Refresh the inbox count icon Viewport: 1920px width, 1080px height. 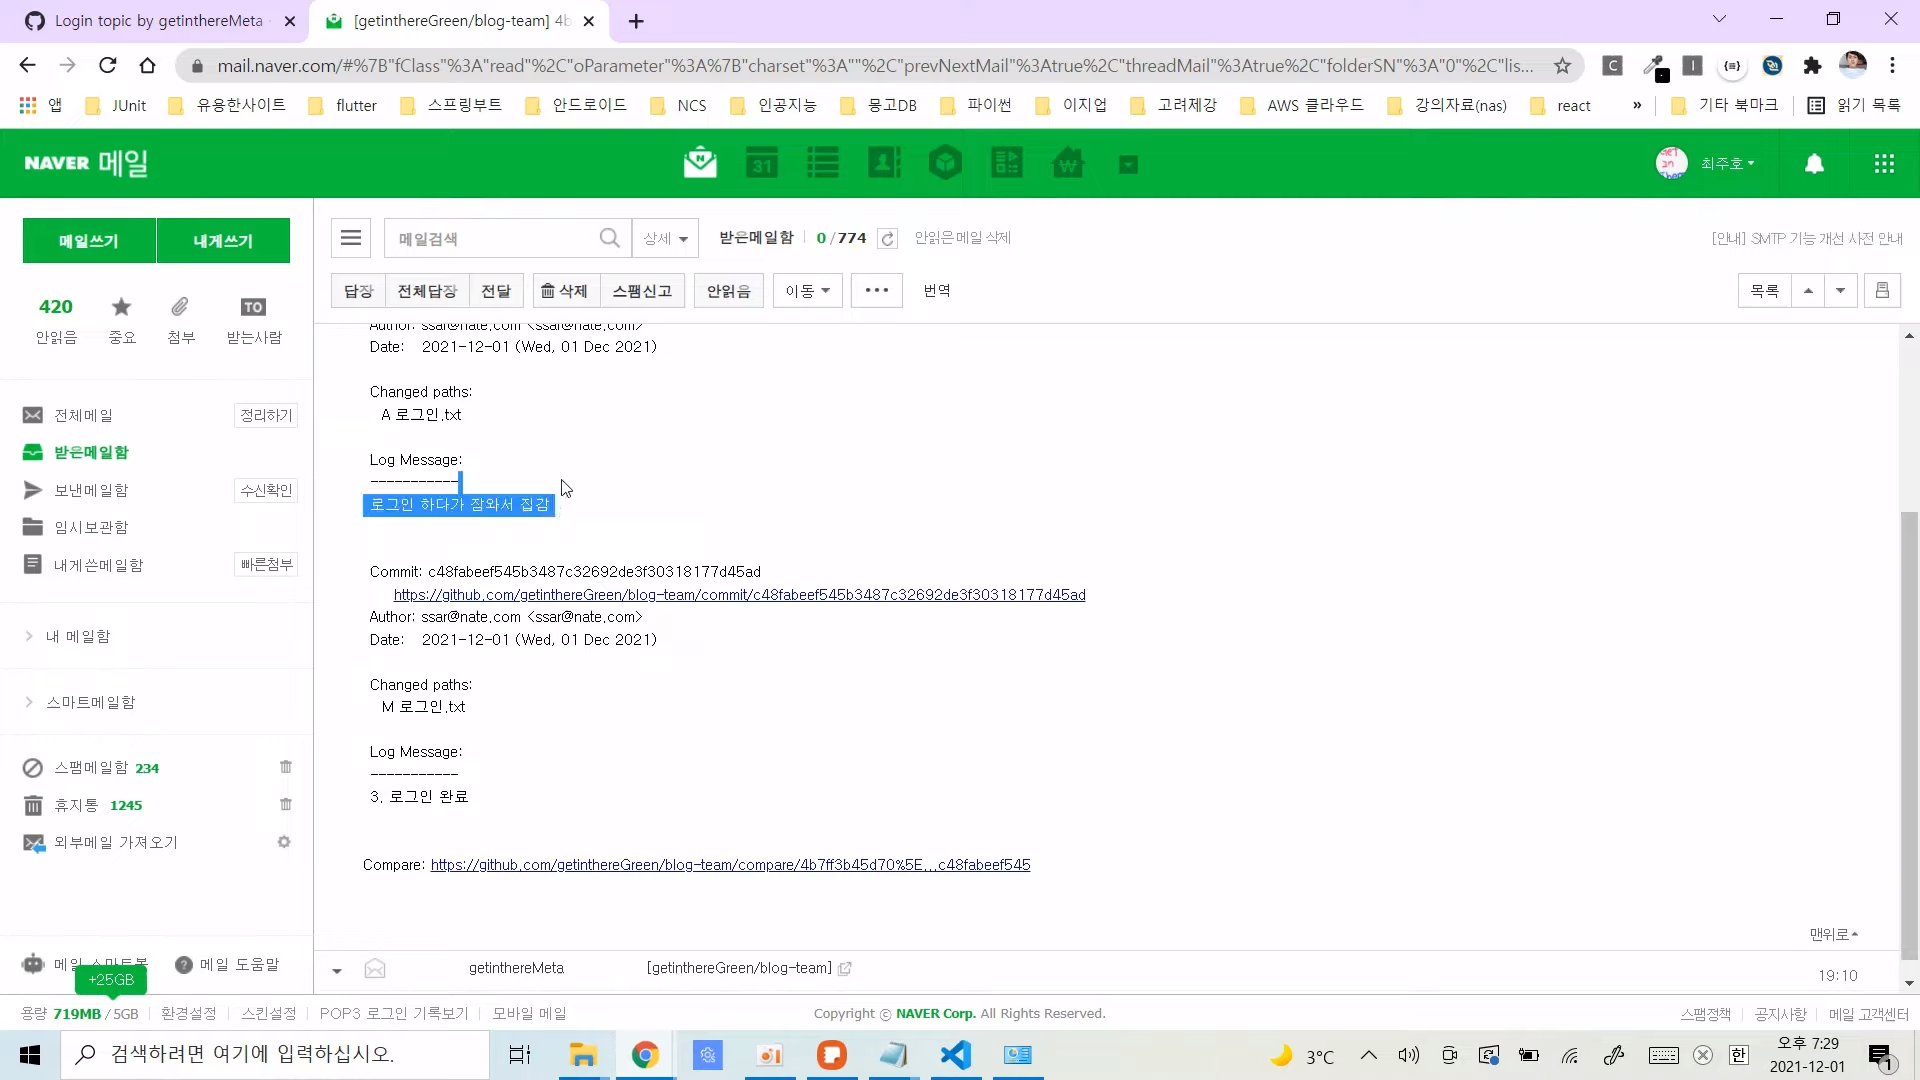pos(887,239)
